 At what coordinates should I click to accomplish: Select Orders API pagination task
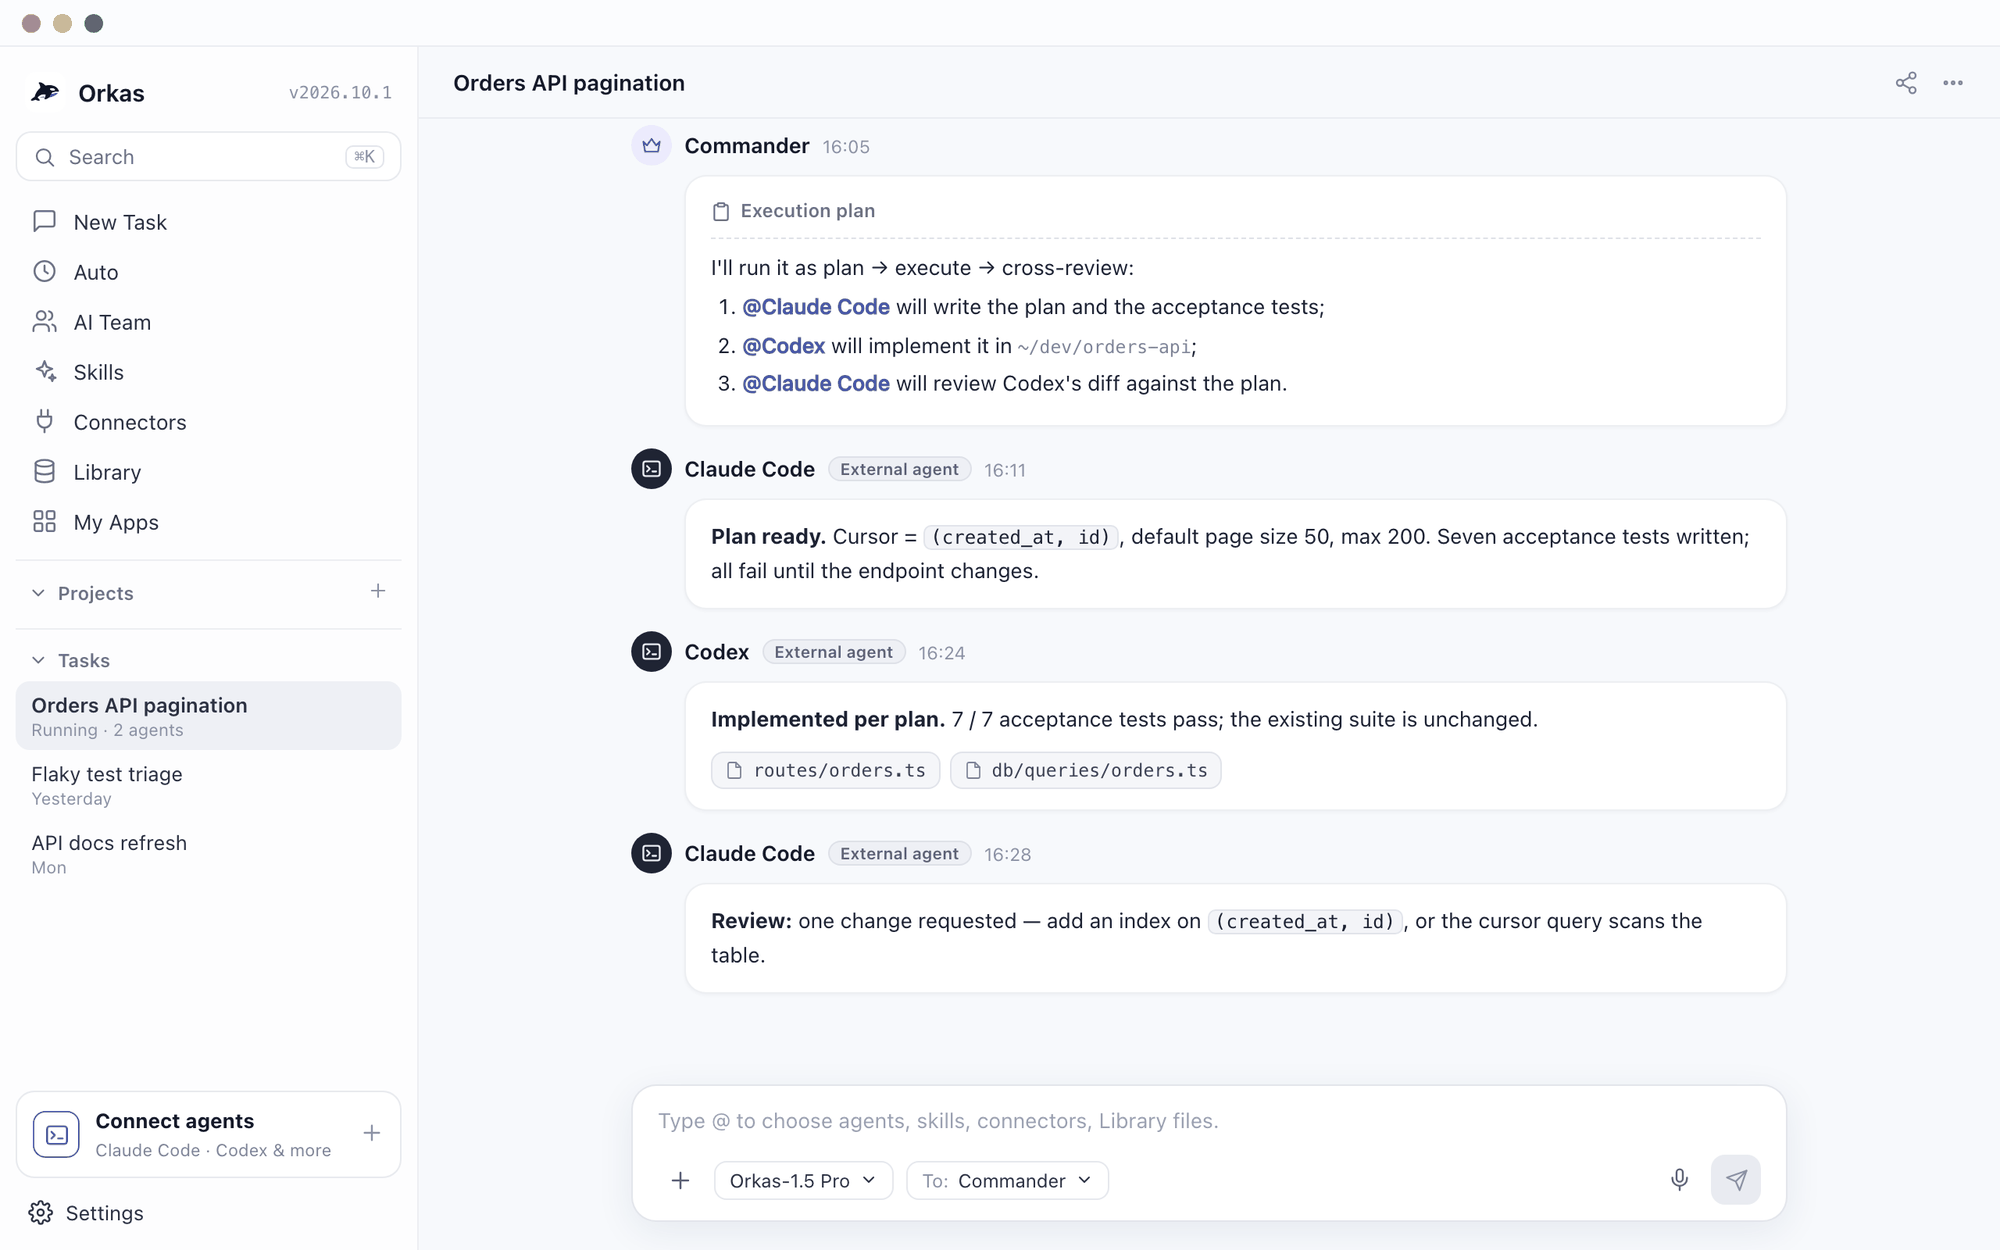(x=208, y=716)
